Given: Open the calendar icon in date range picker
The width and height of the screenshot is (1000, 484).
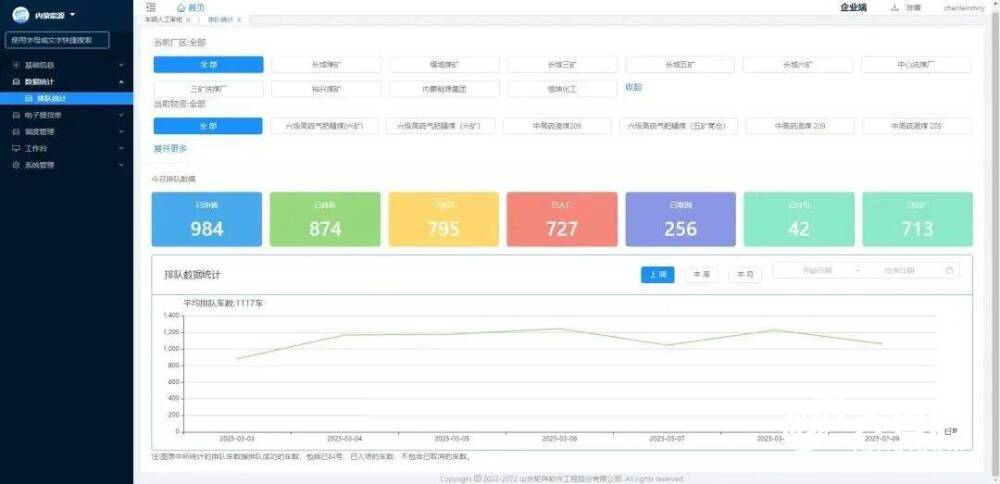Looking at the screenshot, I should pos(949,270).
